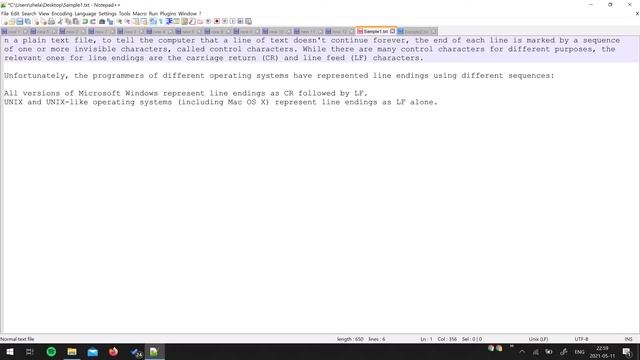Play back the recorded macro icon

pyautogui.click(x=232, y=21)
